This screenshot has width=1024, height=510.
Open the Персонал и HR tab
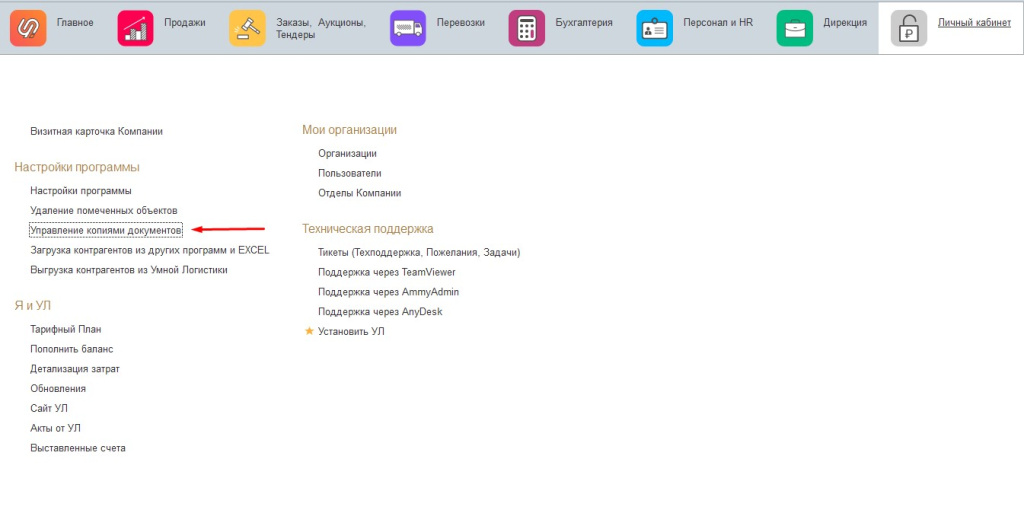(718, 23)
